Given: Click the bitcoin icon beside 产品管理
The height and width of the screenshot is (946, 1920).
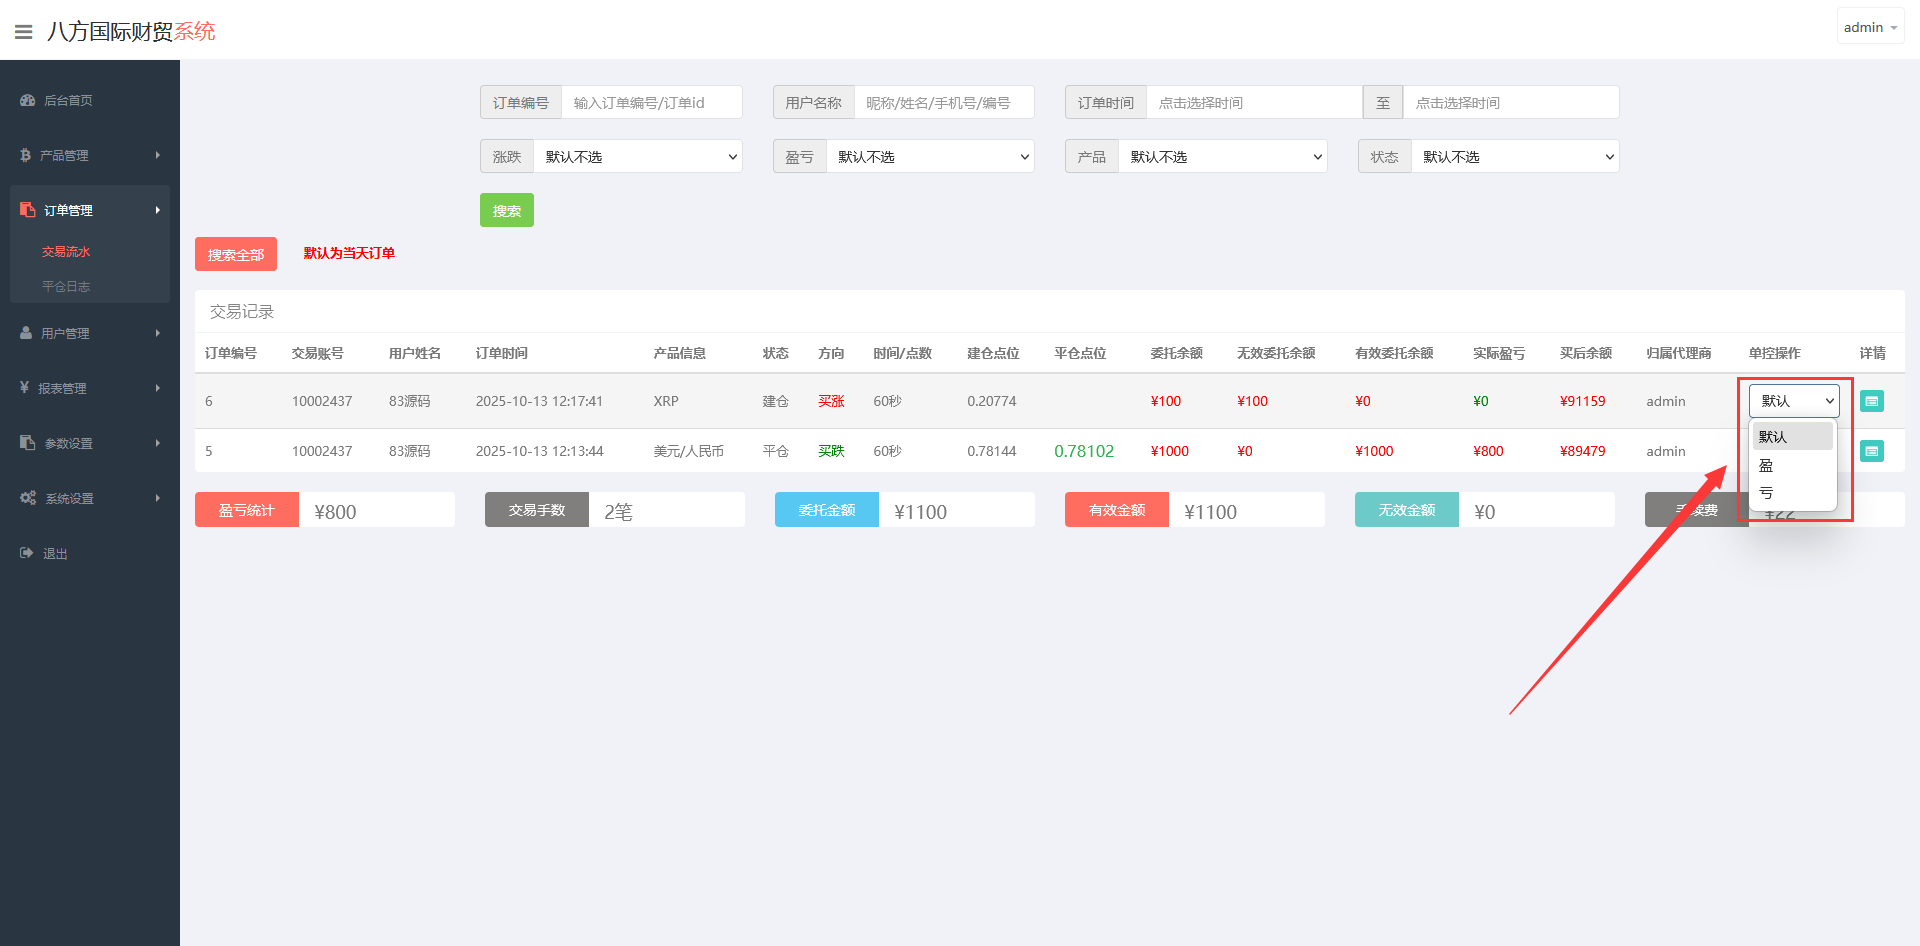Looking at the screenshot, I should (x=25, y=155).
